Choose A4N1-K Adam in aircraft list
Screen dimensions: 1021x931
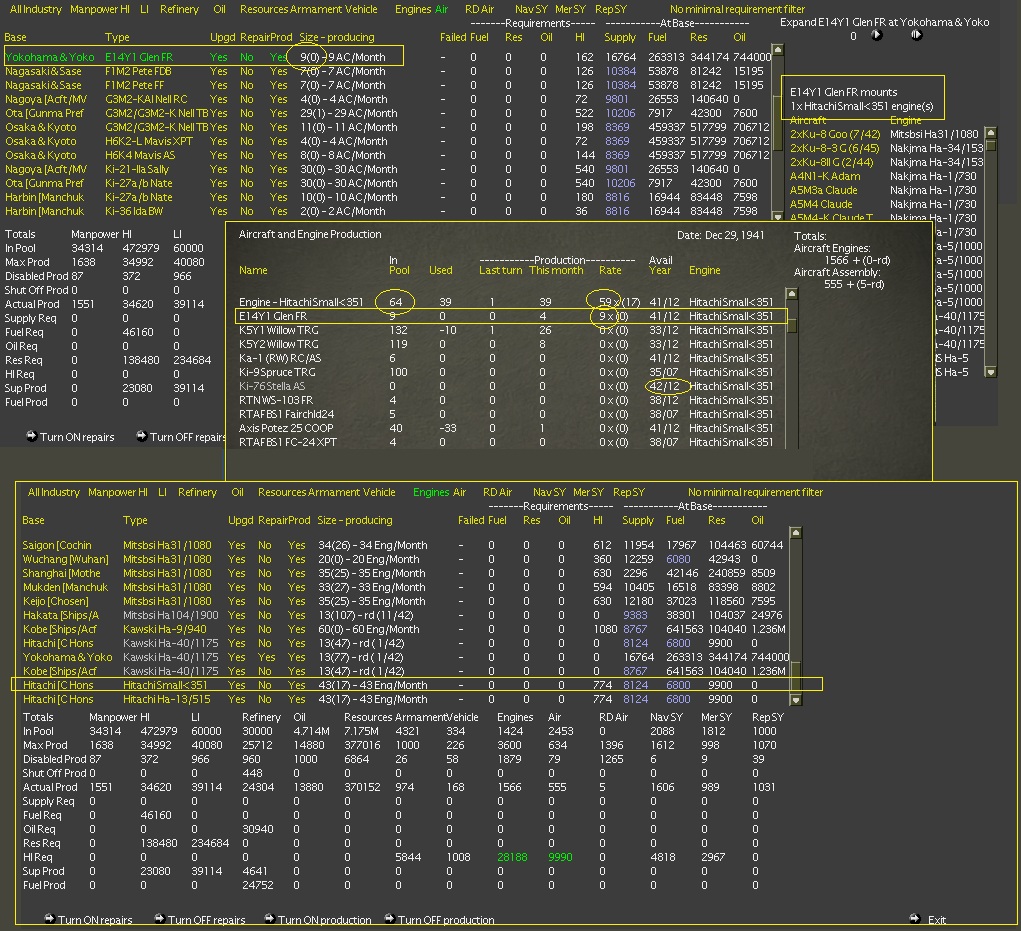825,176
